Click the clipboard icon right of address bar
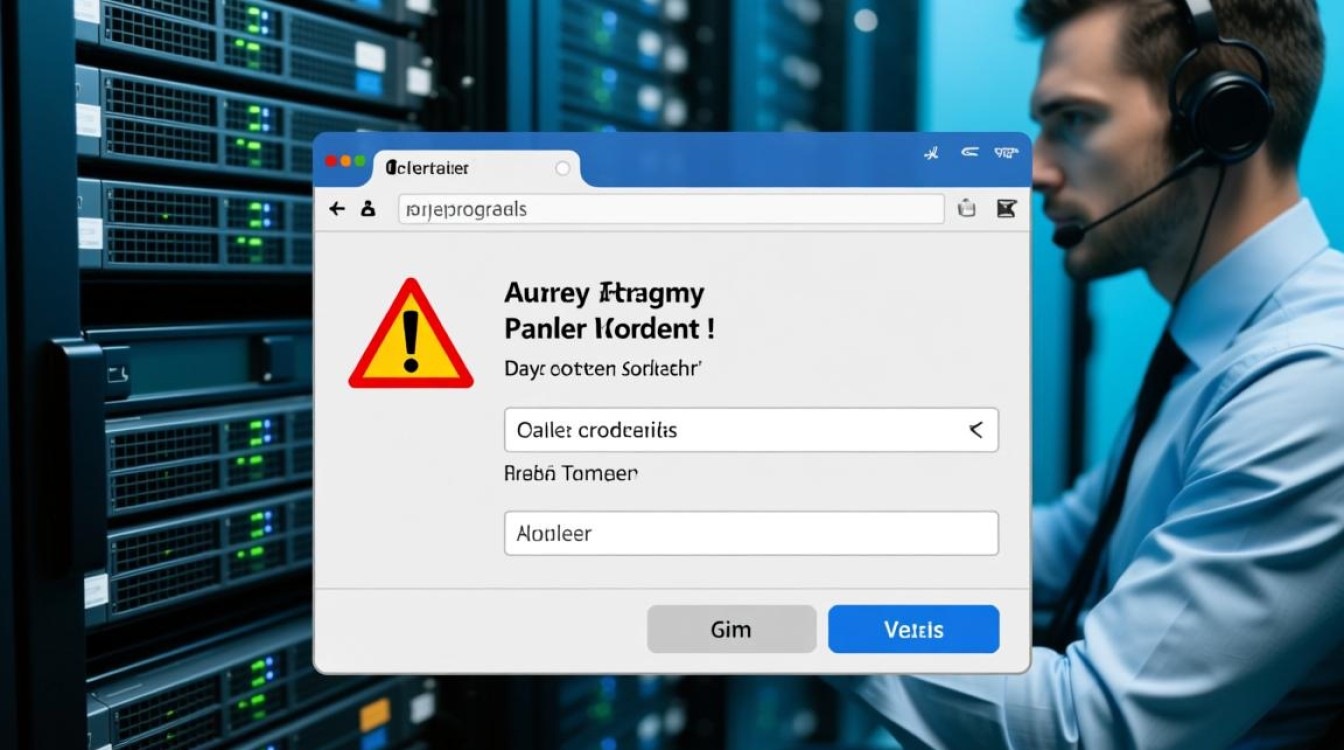Screen dimensions: 1344x750 (966, 208)
